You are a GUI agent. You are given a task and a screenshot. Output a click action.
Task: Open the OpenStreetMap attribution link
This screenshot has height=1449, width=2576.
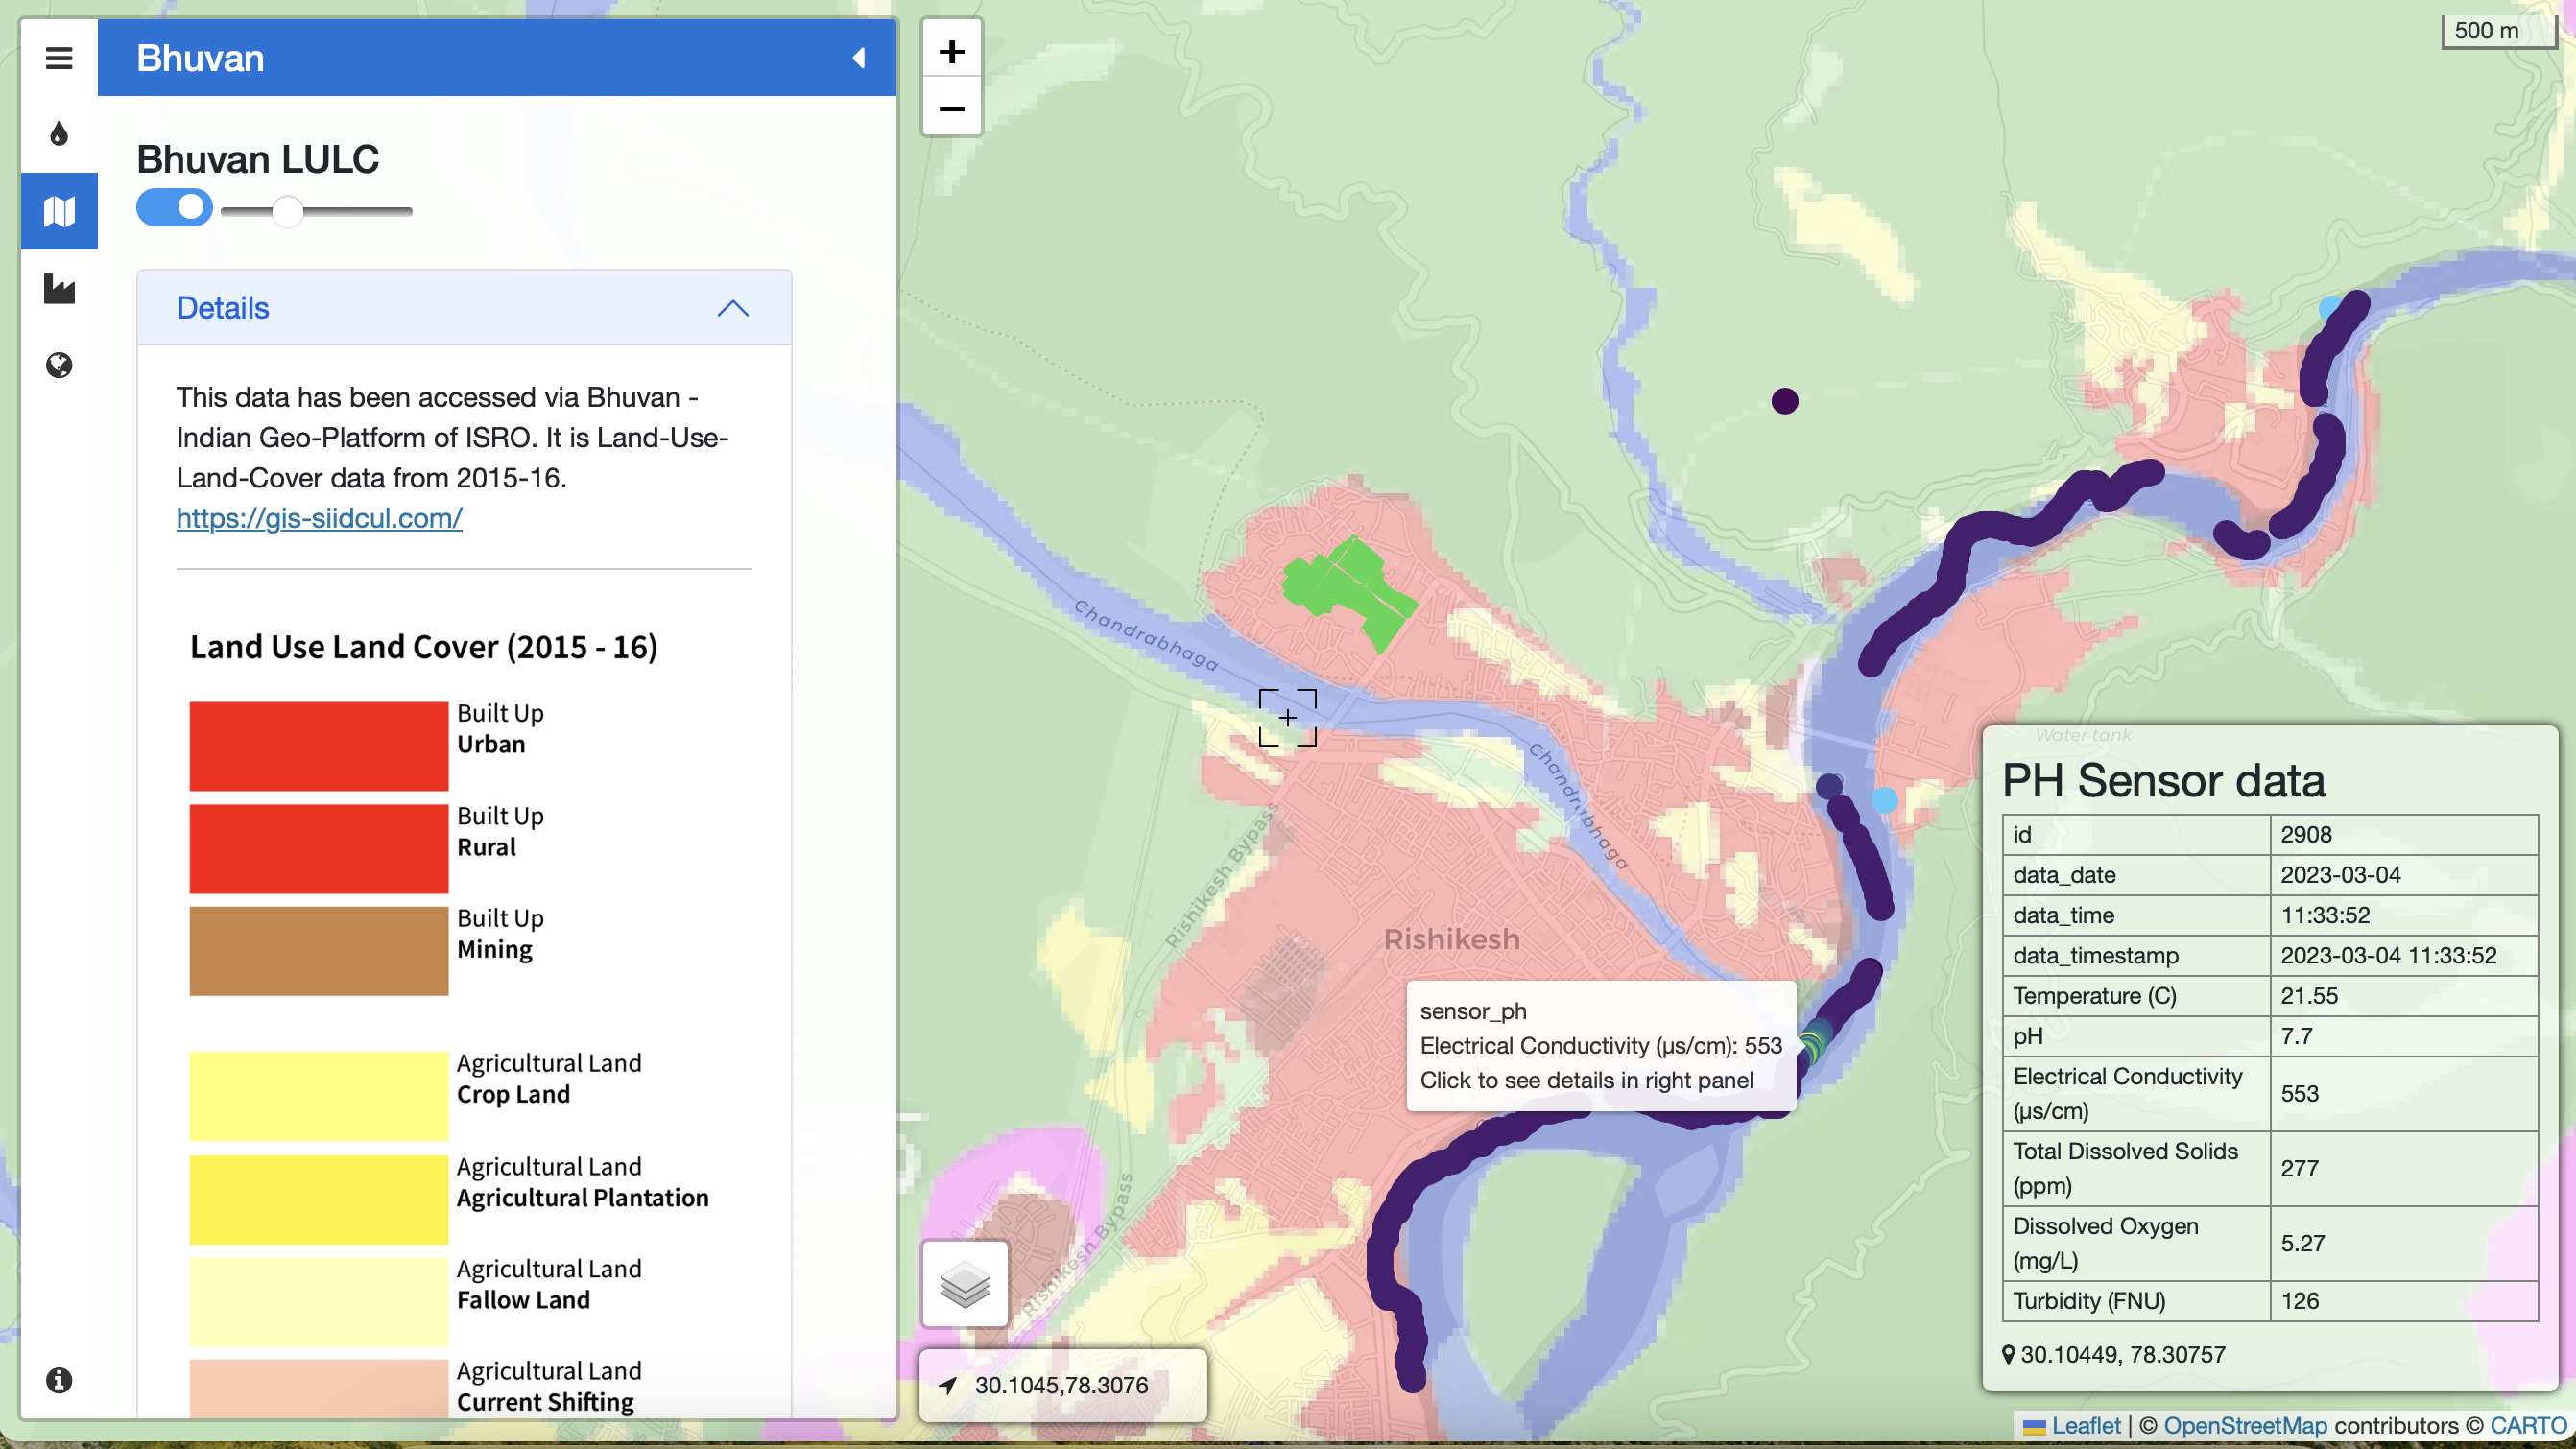[2244, 1426]
